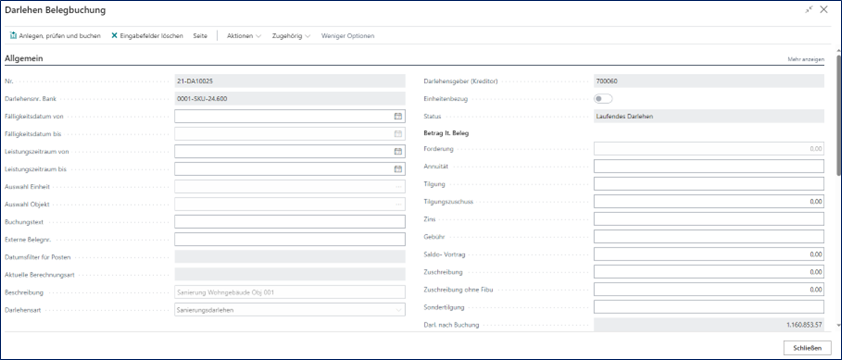The height and width of the screenshot is (360, 842).
Task: Click the Schließen button
Action: [807, 348]
